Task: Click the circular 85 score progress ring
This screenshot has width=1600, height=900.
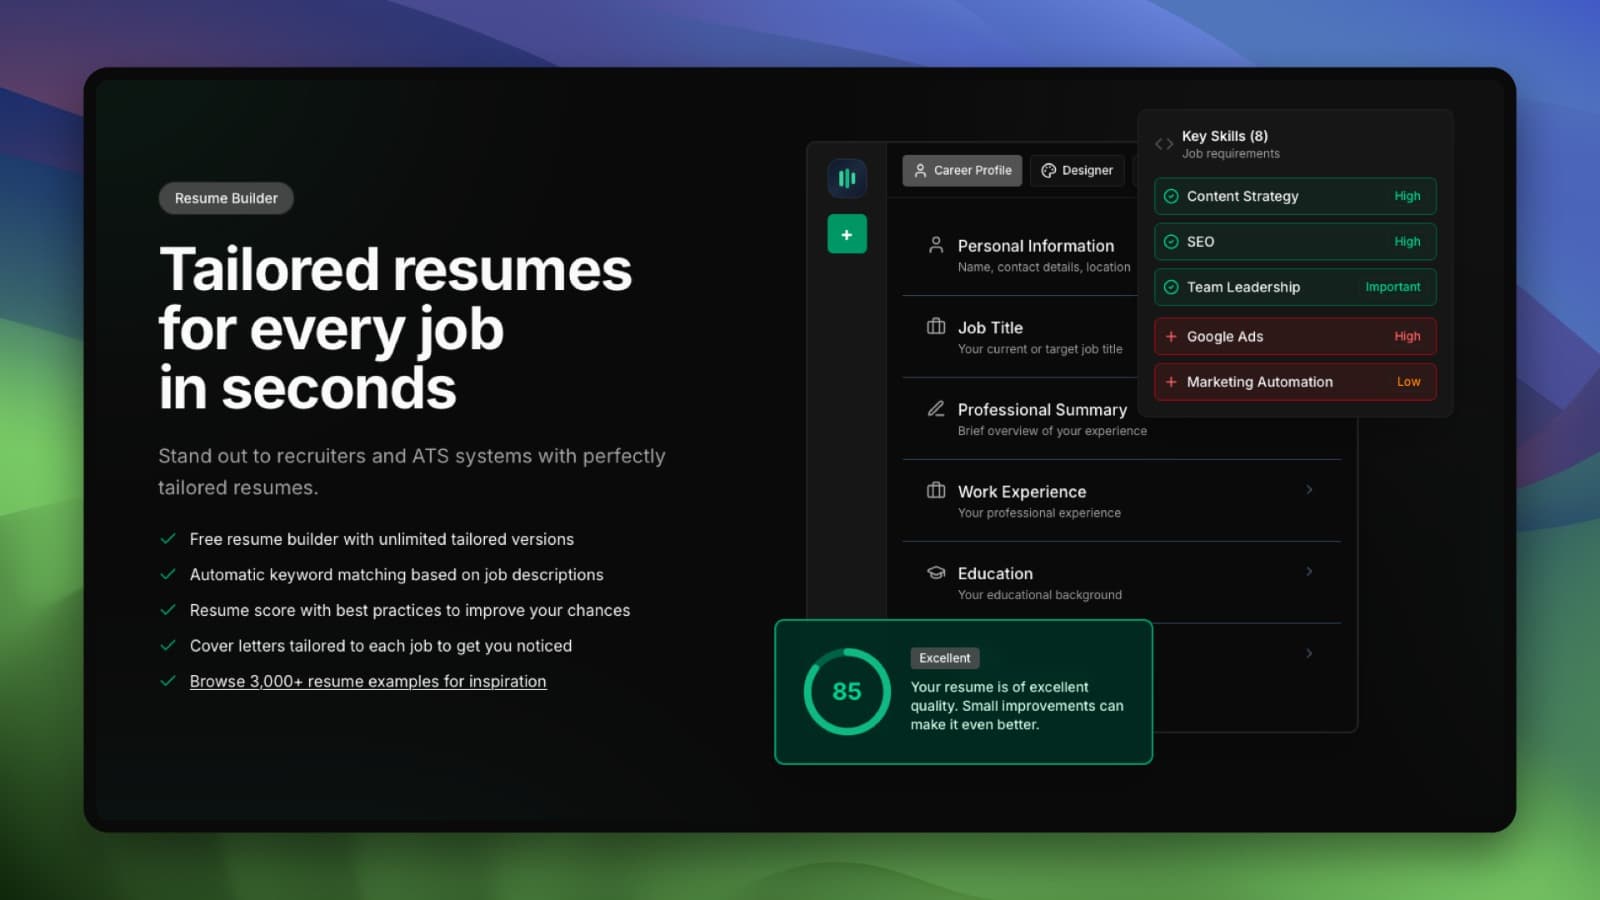Action: [x=847, y=692]
